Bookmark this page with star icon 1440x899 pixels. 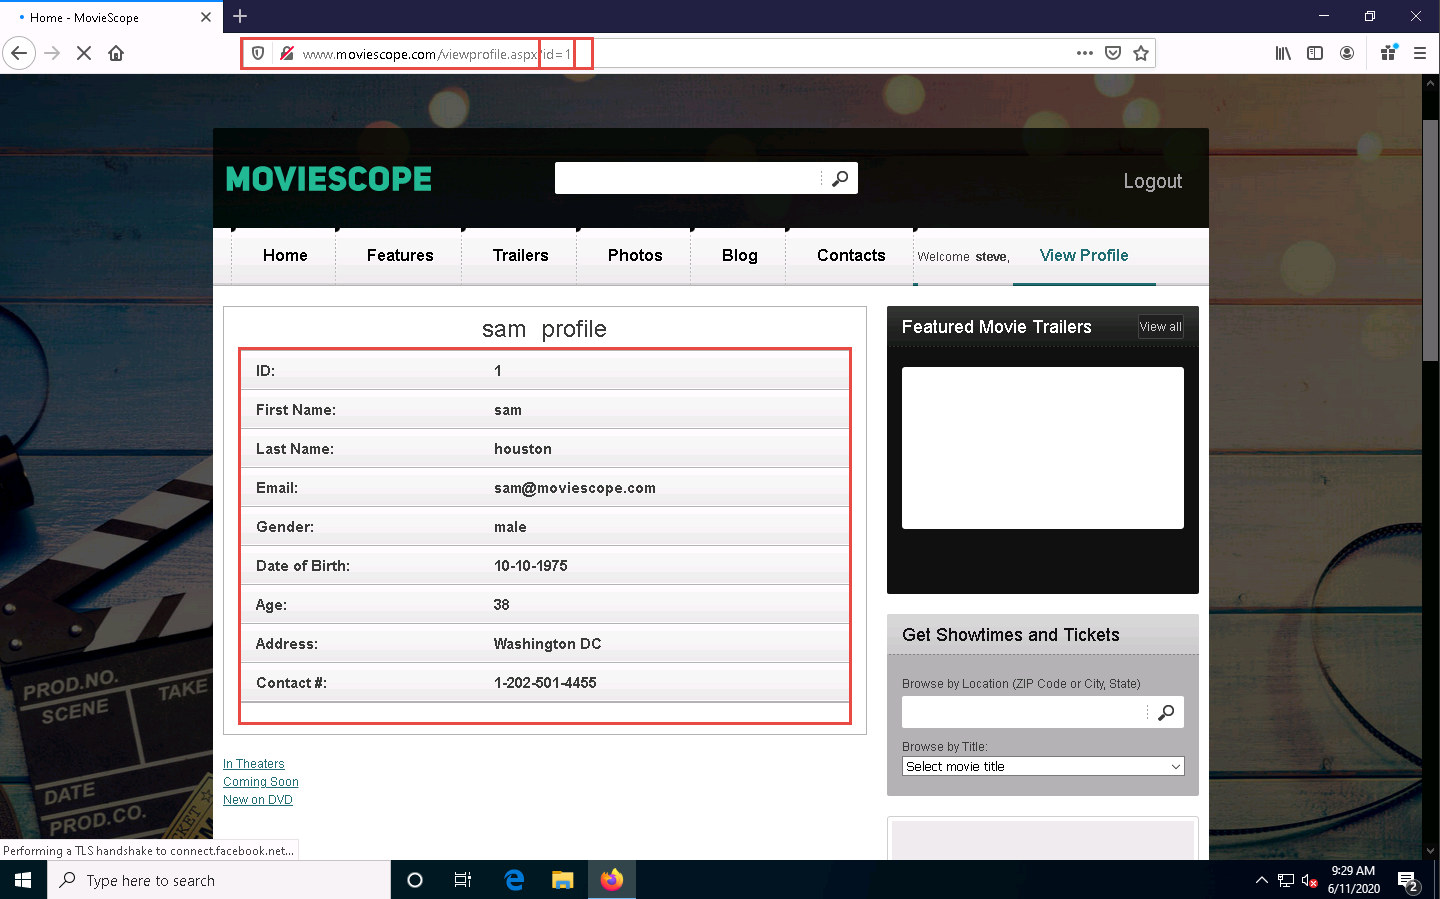click(x=1141, y=53)
